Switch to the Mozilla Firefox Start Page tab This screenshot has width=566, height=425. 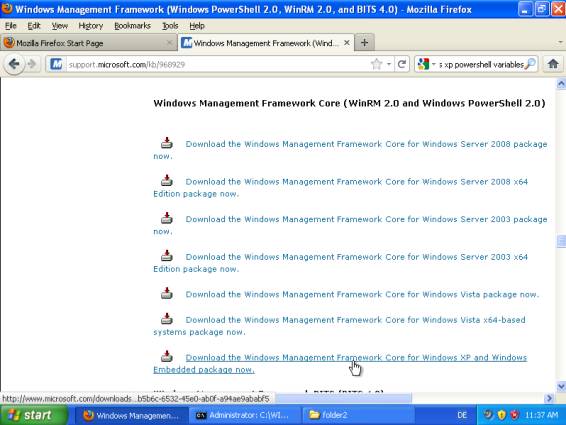tap(88, 43)
